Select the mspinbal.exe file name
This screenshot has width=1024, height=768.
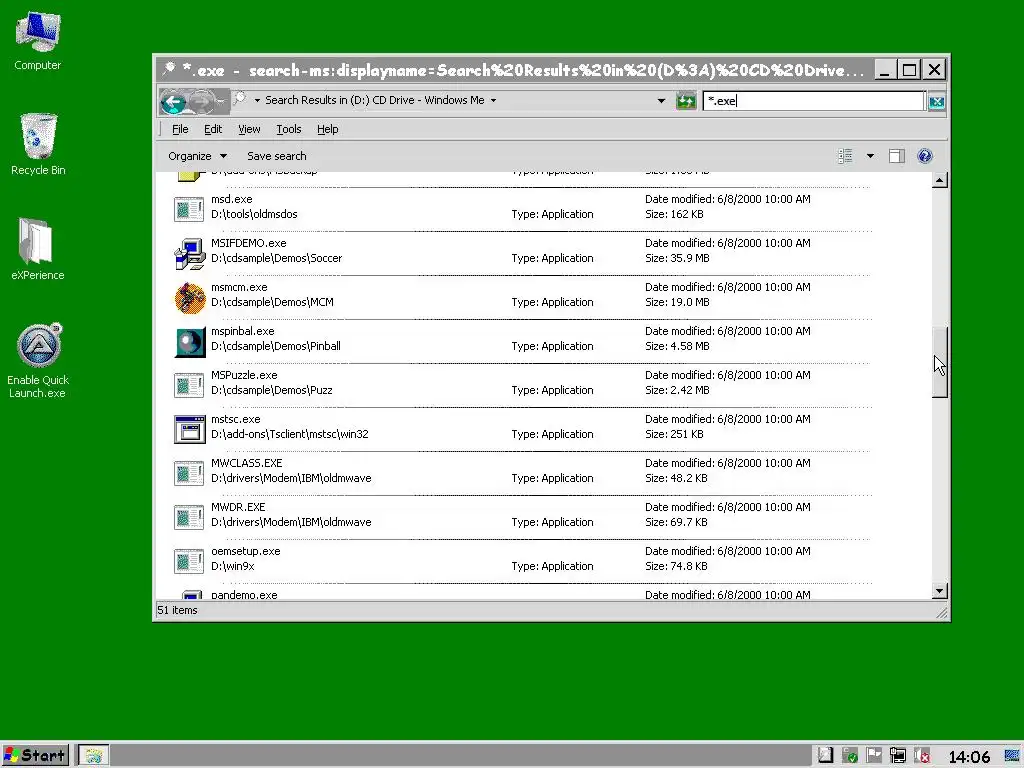242,331
